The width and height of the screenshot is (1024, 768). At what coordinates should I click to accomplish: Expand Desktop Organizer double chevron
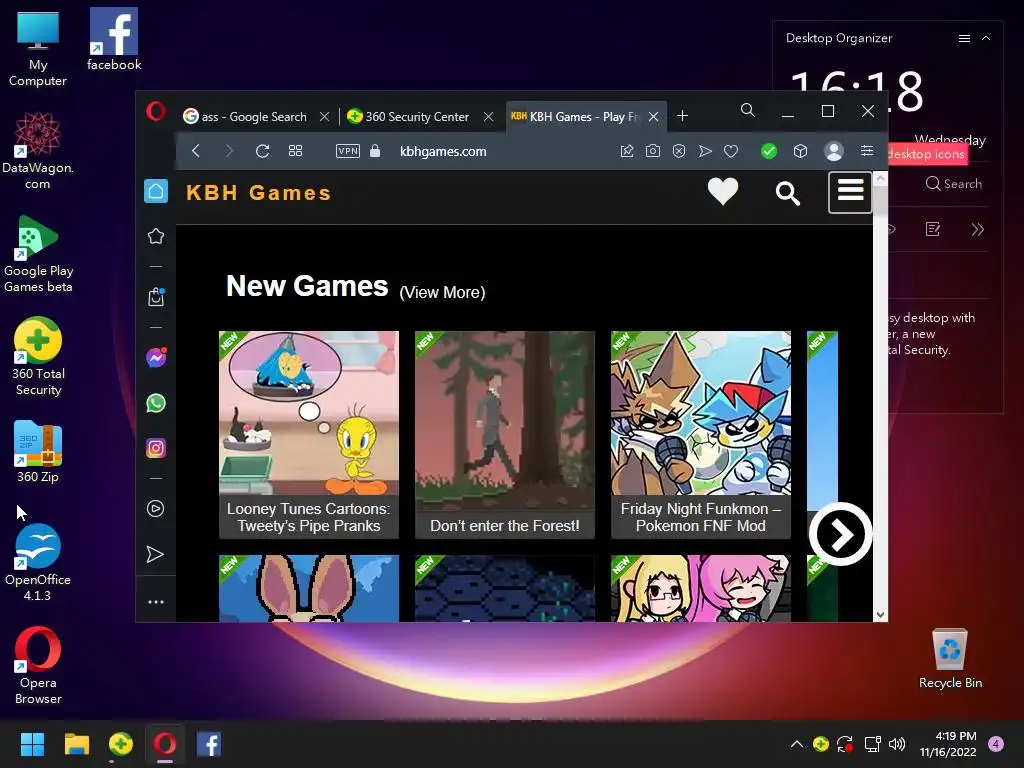pyautogui.click(x=978, y=229)
